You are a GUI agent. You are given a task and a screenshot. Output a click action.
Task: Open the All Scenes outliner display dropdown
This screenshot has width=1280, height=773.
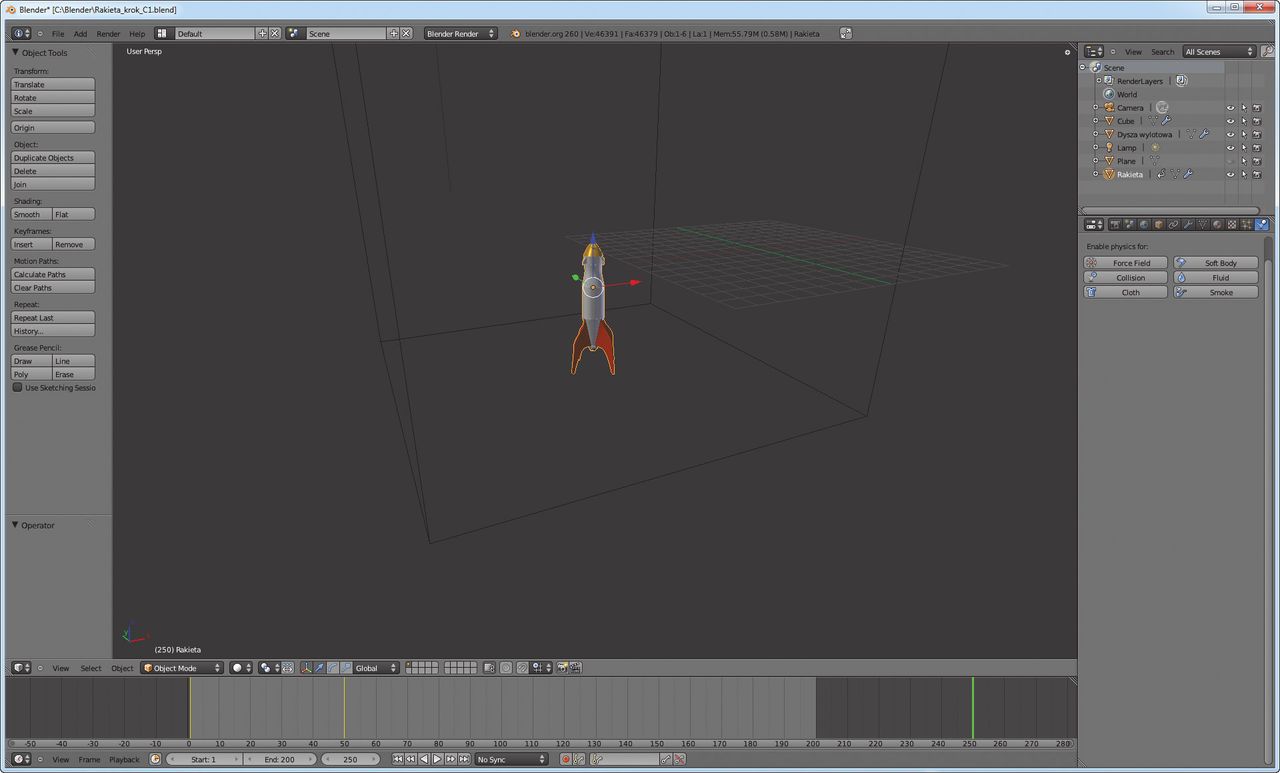click(1219, 51)
